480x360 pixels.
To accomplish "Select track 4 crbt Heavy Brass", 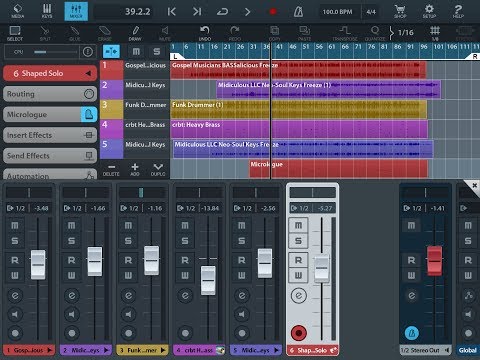I will (x=135, y=129).
